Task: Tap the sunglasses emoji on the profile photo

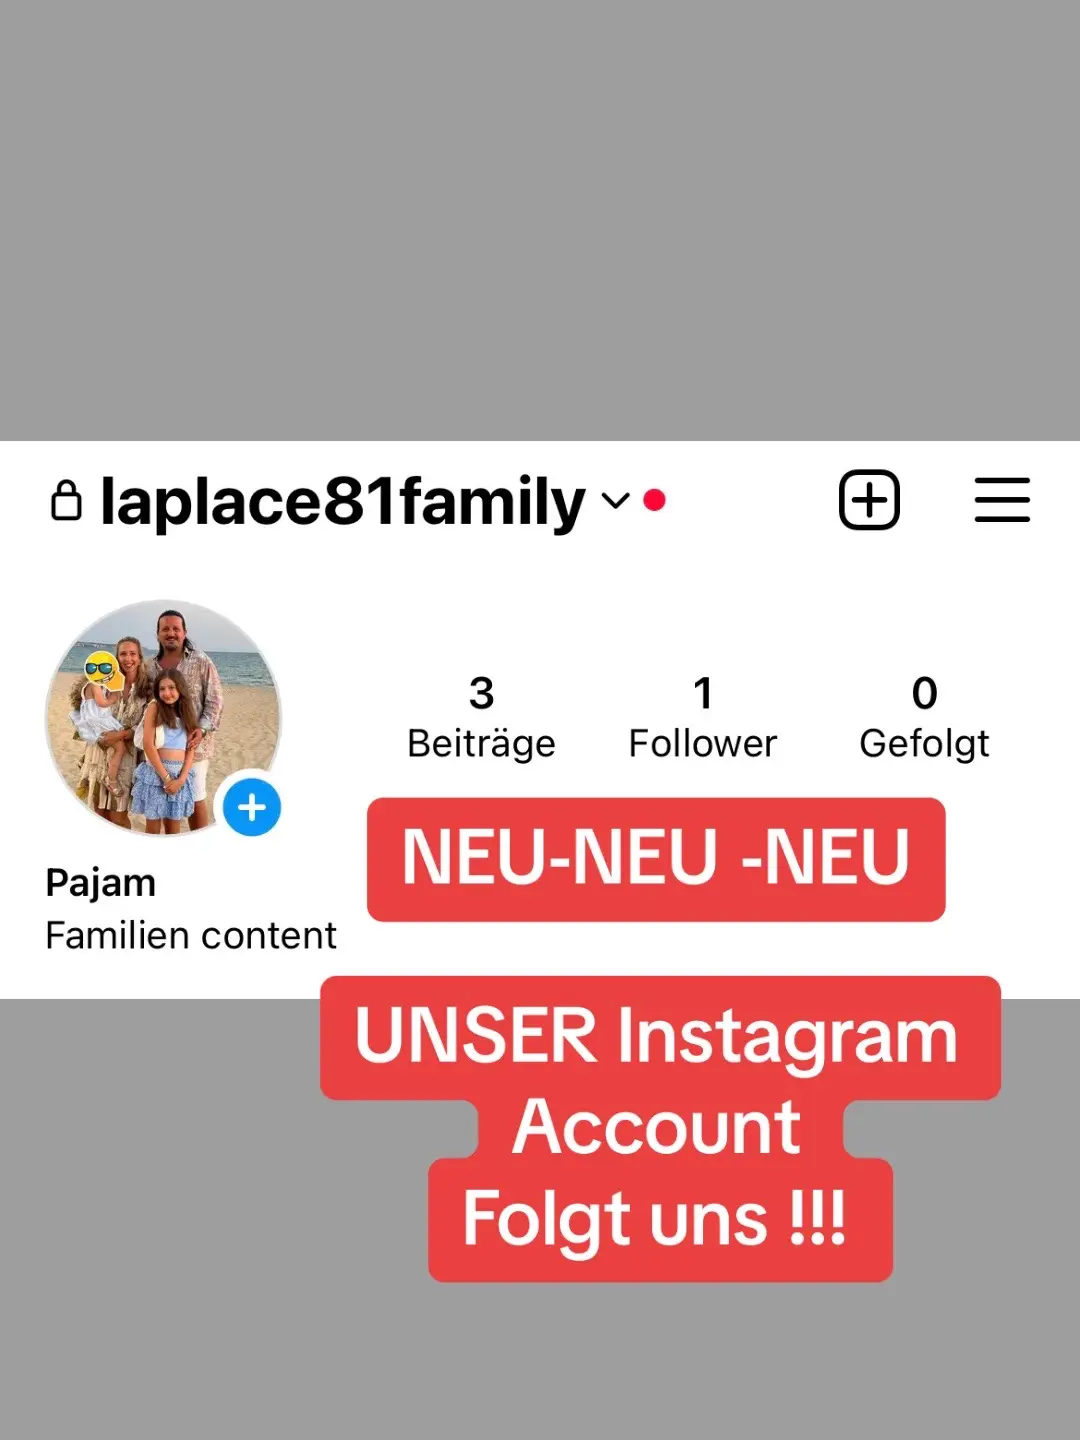Action: click(102, 669)
